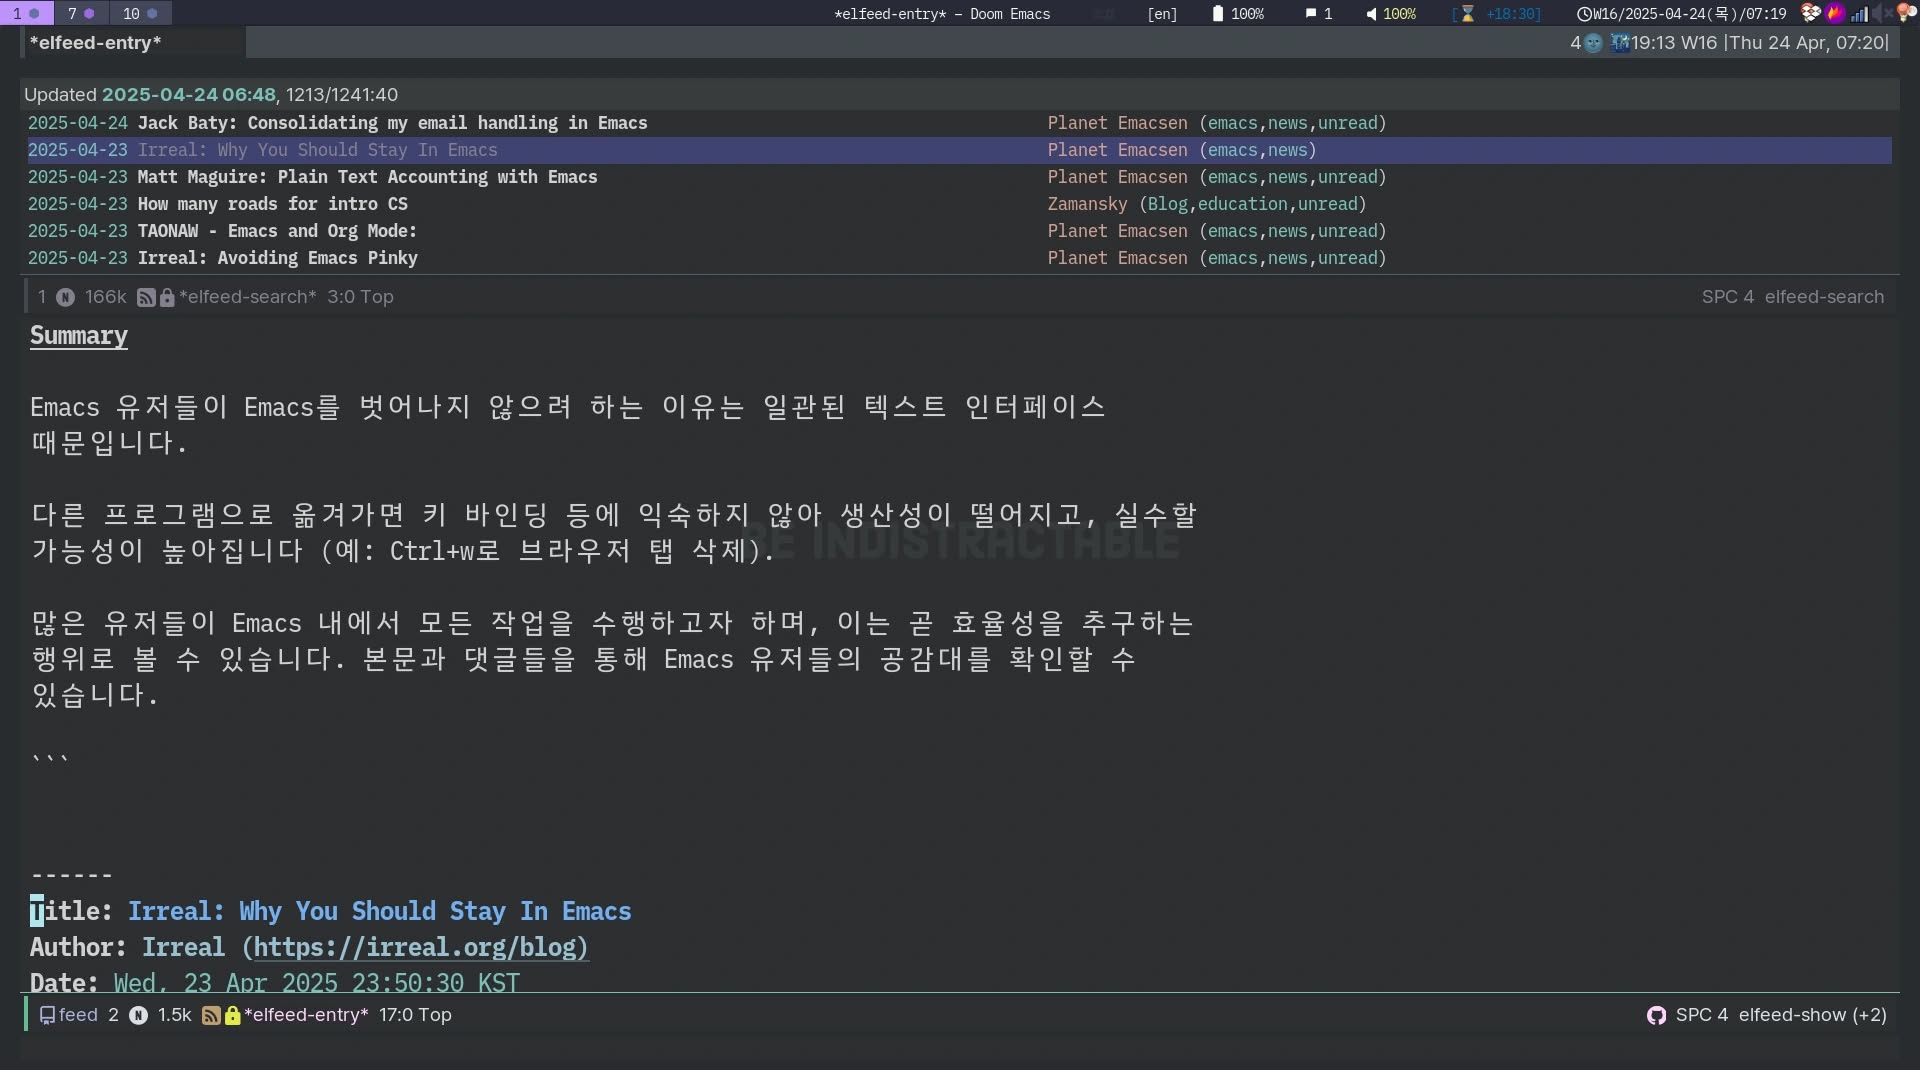Click the hourglass timer icon in top bar
The height and width of the screenshot is (1070, 1920).
(x=1468, y=14)
